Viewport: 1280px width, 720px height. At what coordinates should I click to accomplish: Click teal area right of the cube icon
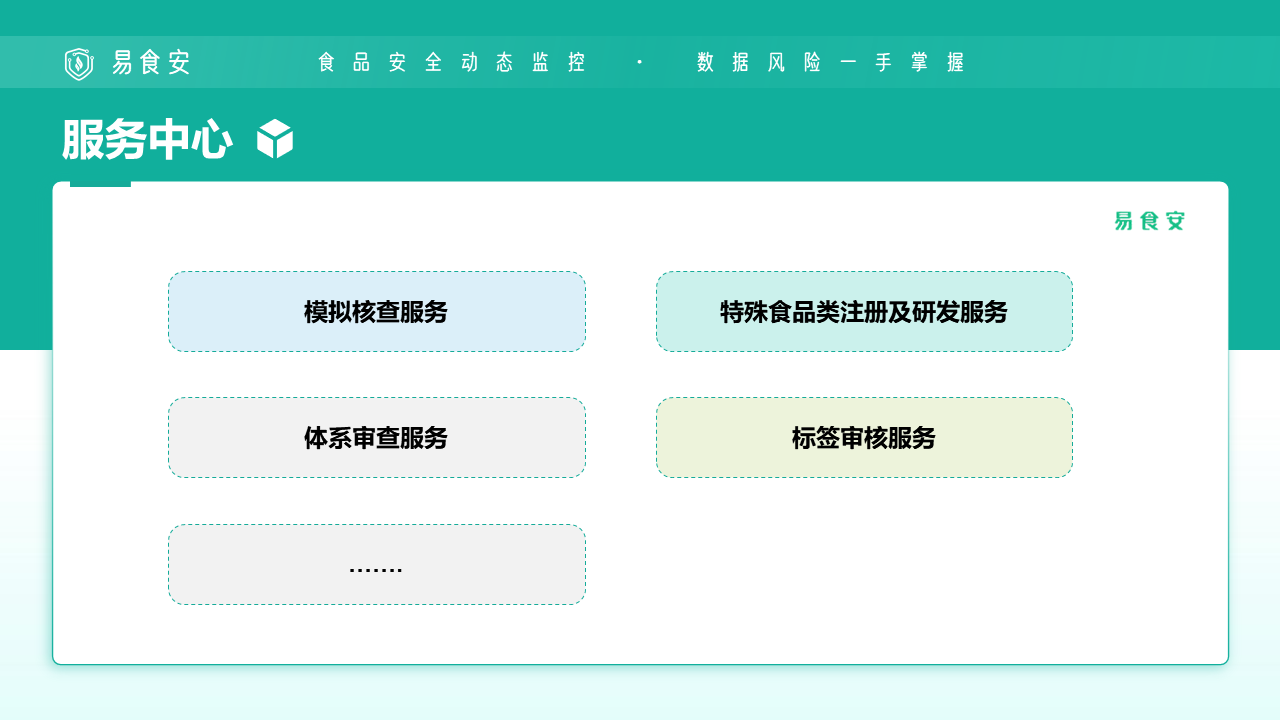(700, 138)
